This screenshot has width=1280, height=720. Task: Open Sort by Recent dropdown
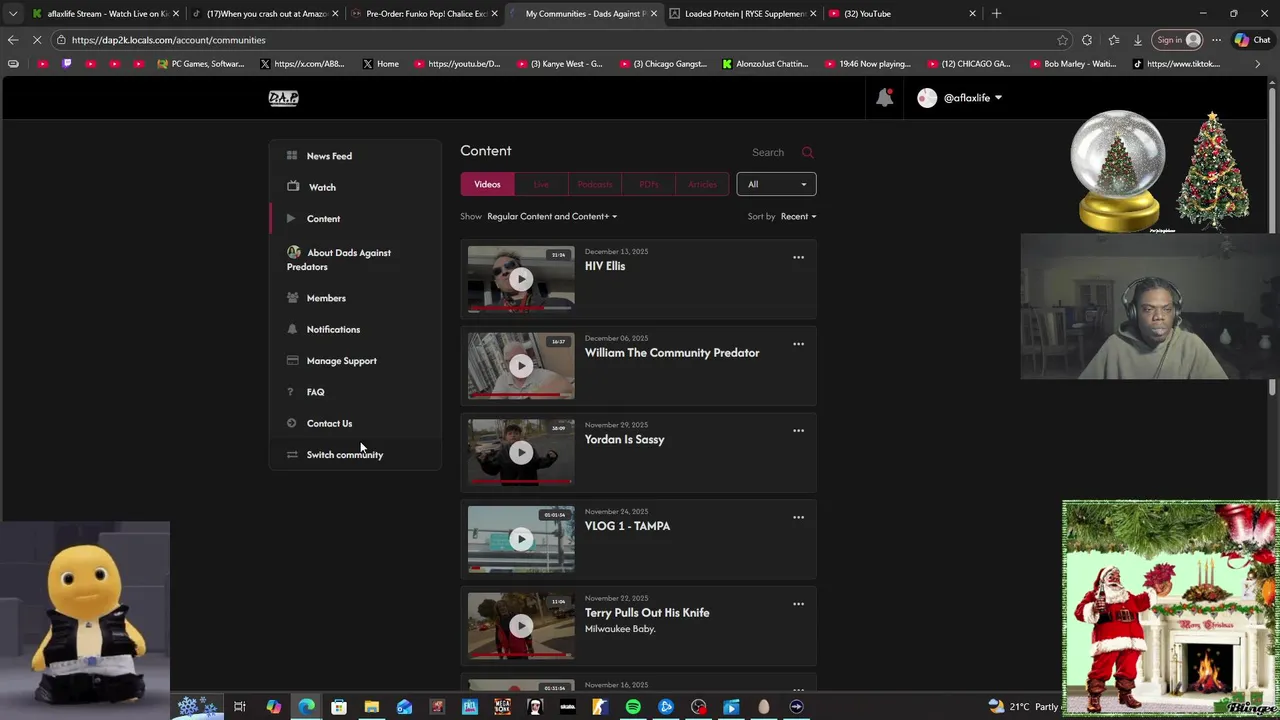(x=798, y=216)
